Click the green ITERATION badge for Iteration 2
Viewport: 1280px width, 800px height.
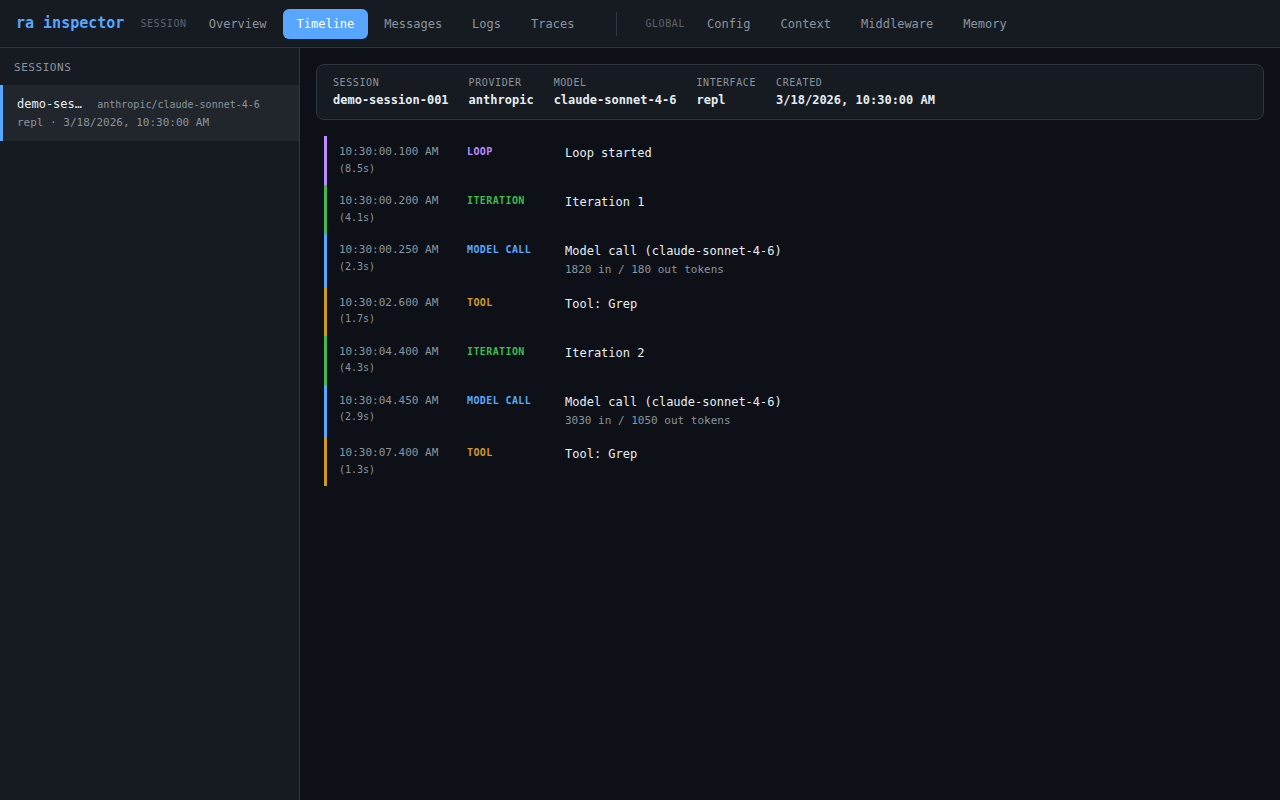[495, 351]
